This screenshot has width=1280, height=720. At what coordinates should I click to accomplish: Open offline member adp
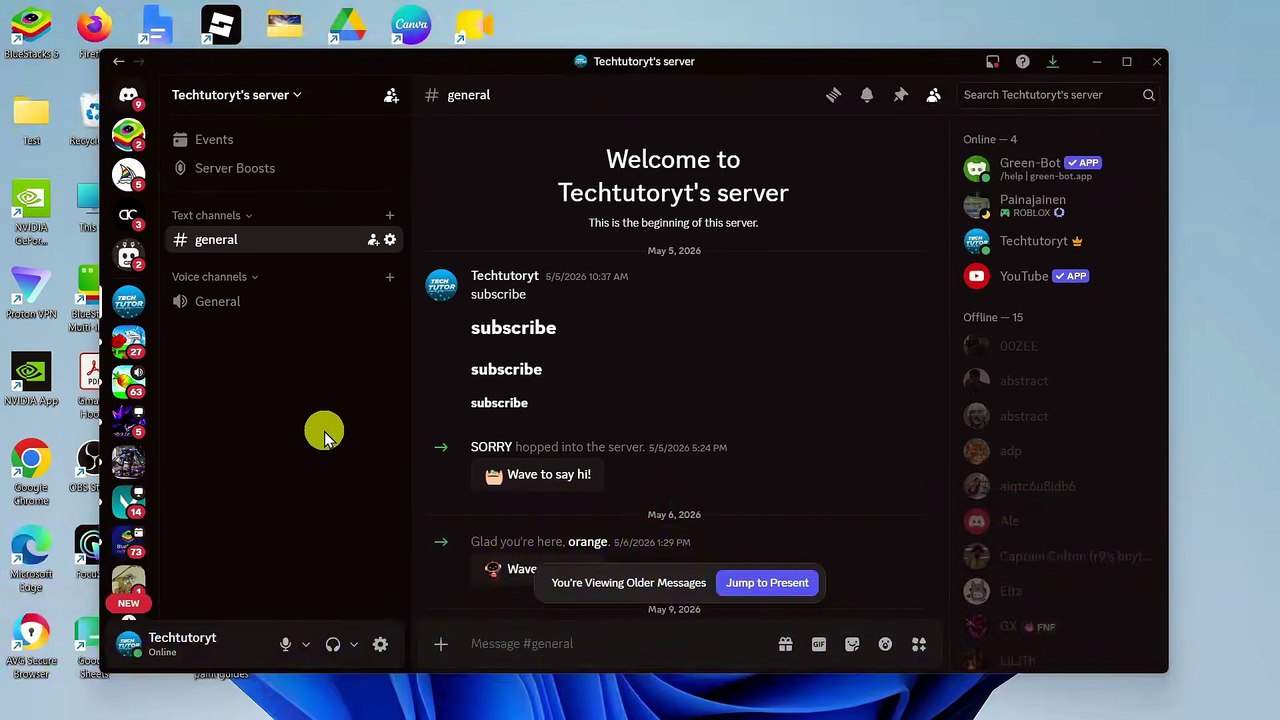[x=1058, y=451]
